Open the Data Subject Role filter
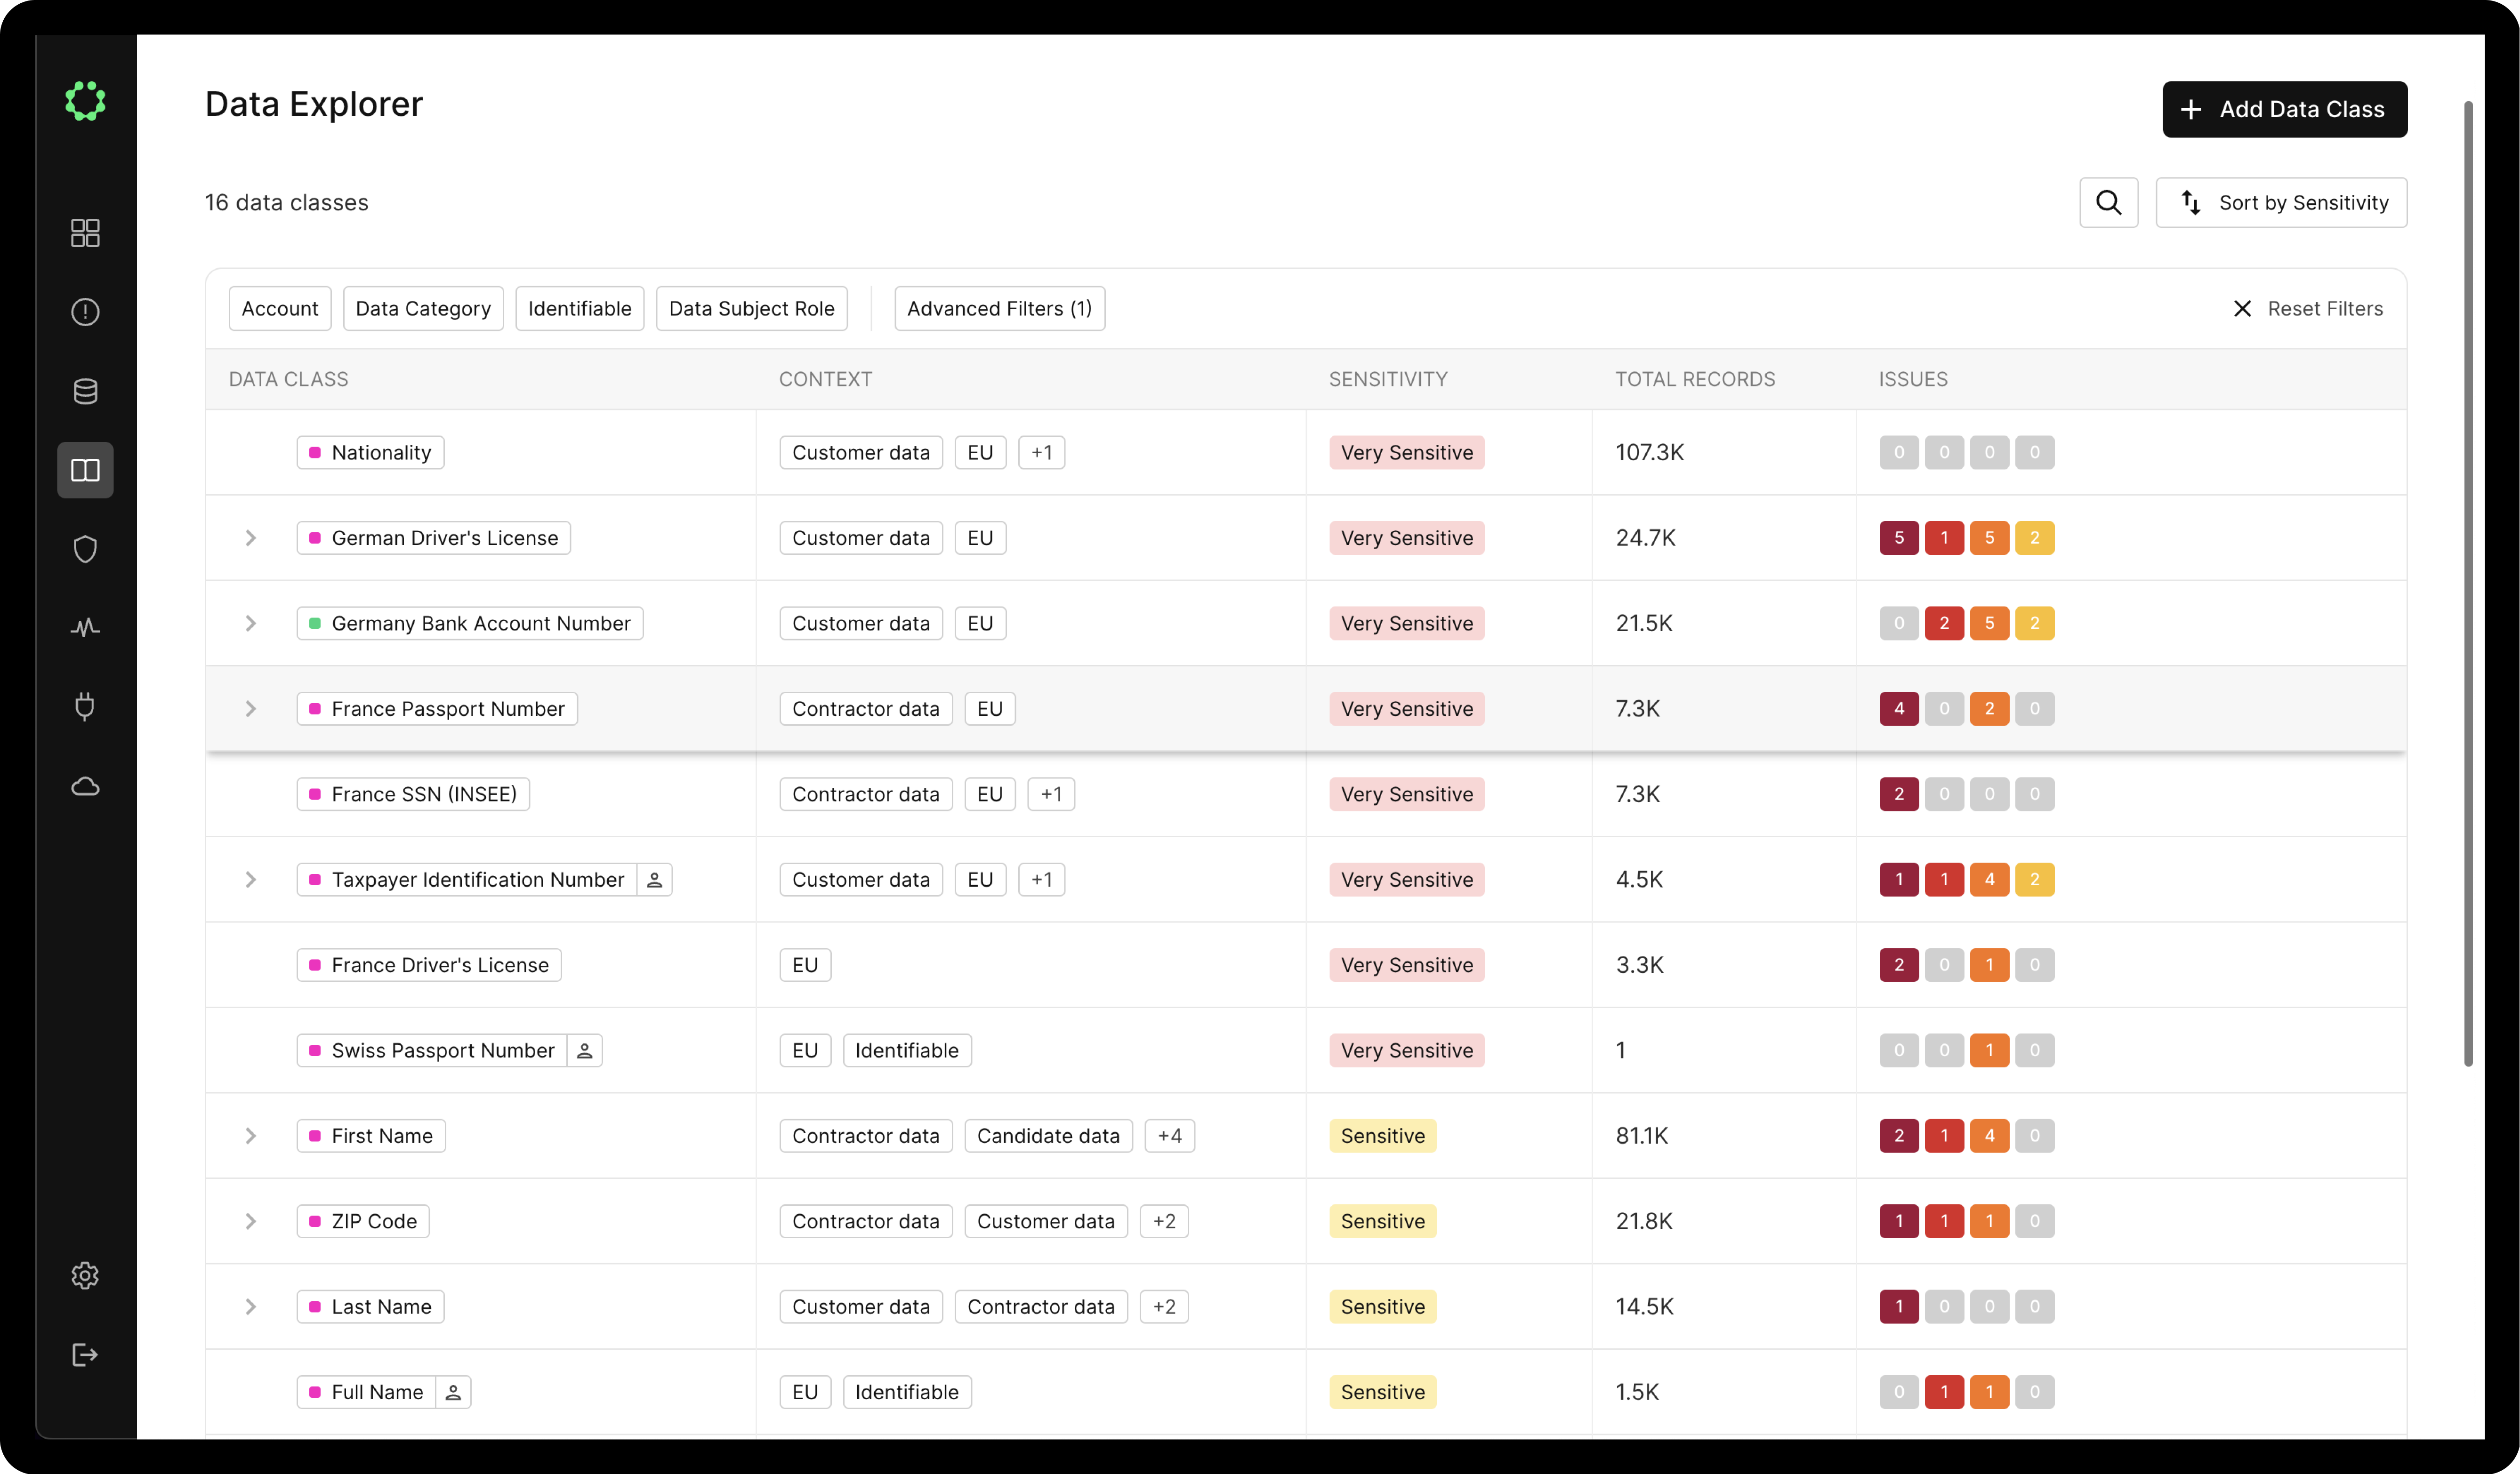 [751, 308]
